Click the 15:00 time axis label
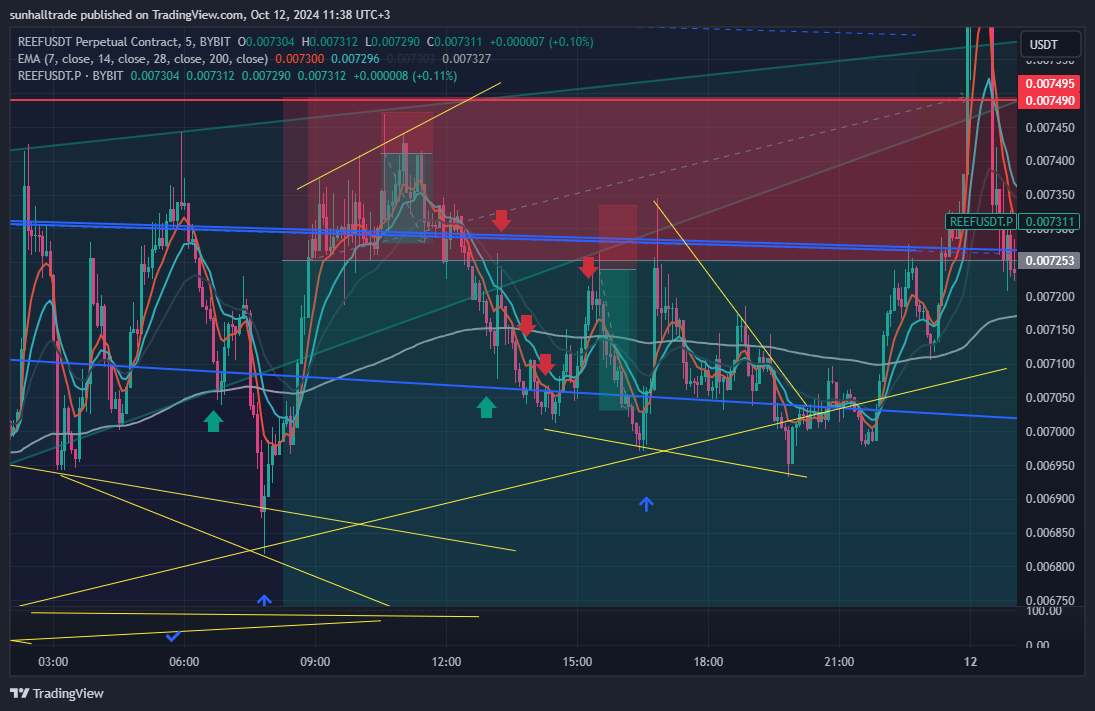 point(577,661)
